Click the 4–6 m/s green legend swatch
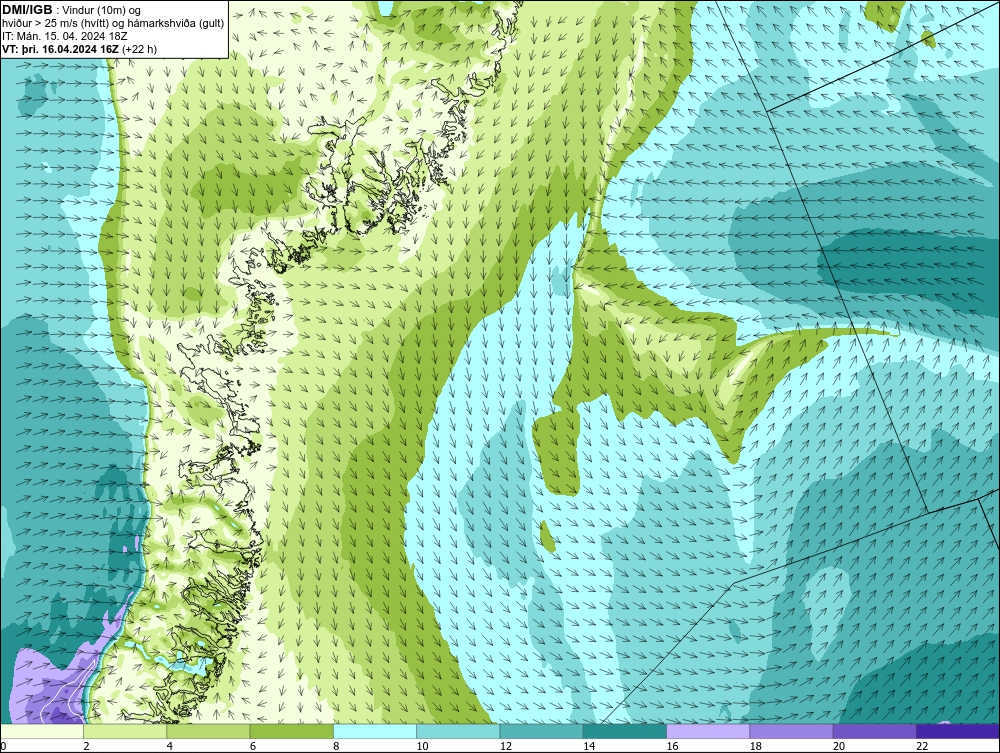This screenshot has width=1000, height=753. [x=209, y=731]
